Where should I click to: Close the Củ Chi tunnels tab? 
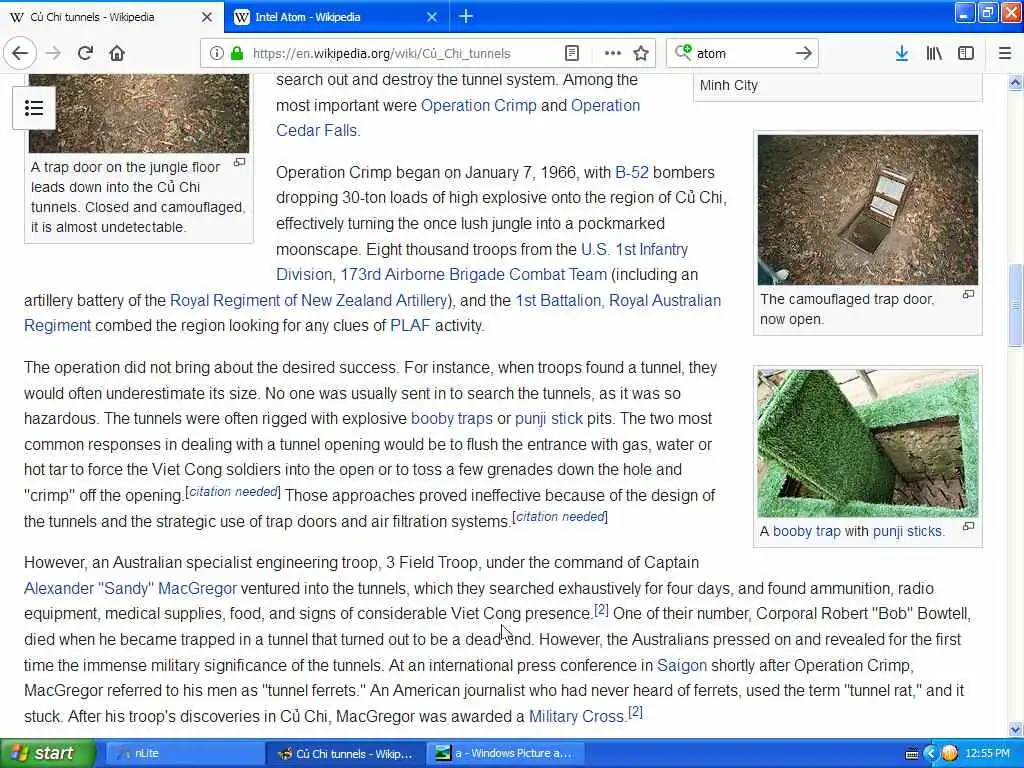[x=206, y=17]
